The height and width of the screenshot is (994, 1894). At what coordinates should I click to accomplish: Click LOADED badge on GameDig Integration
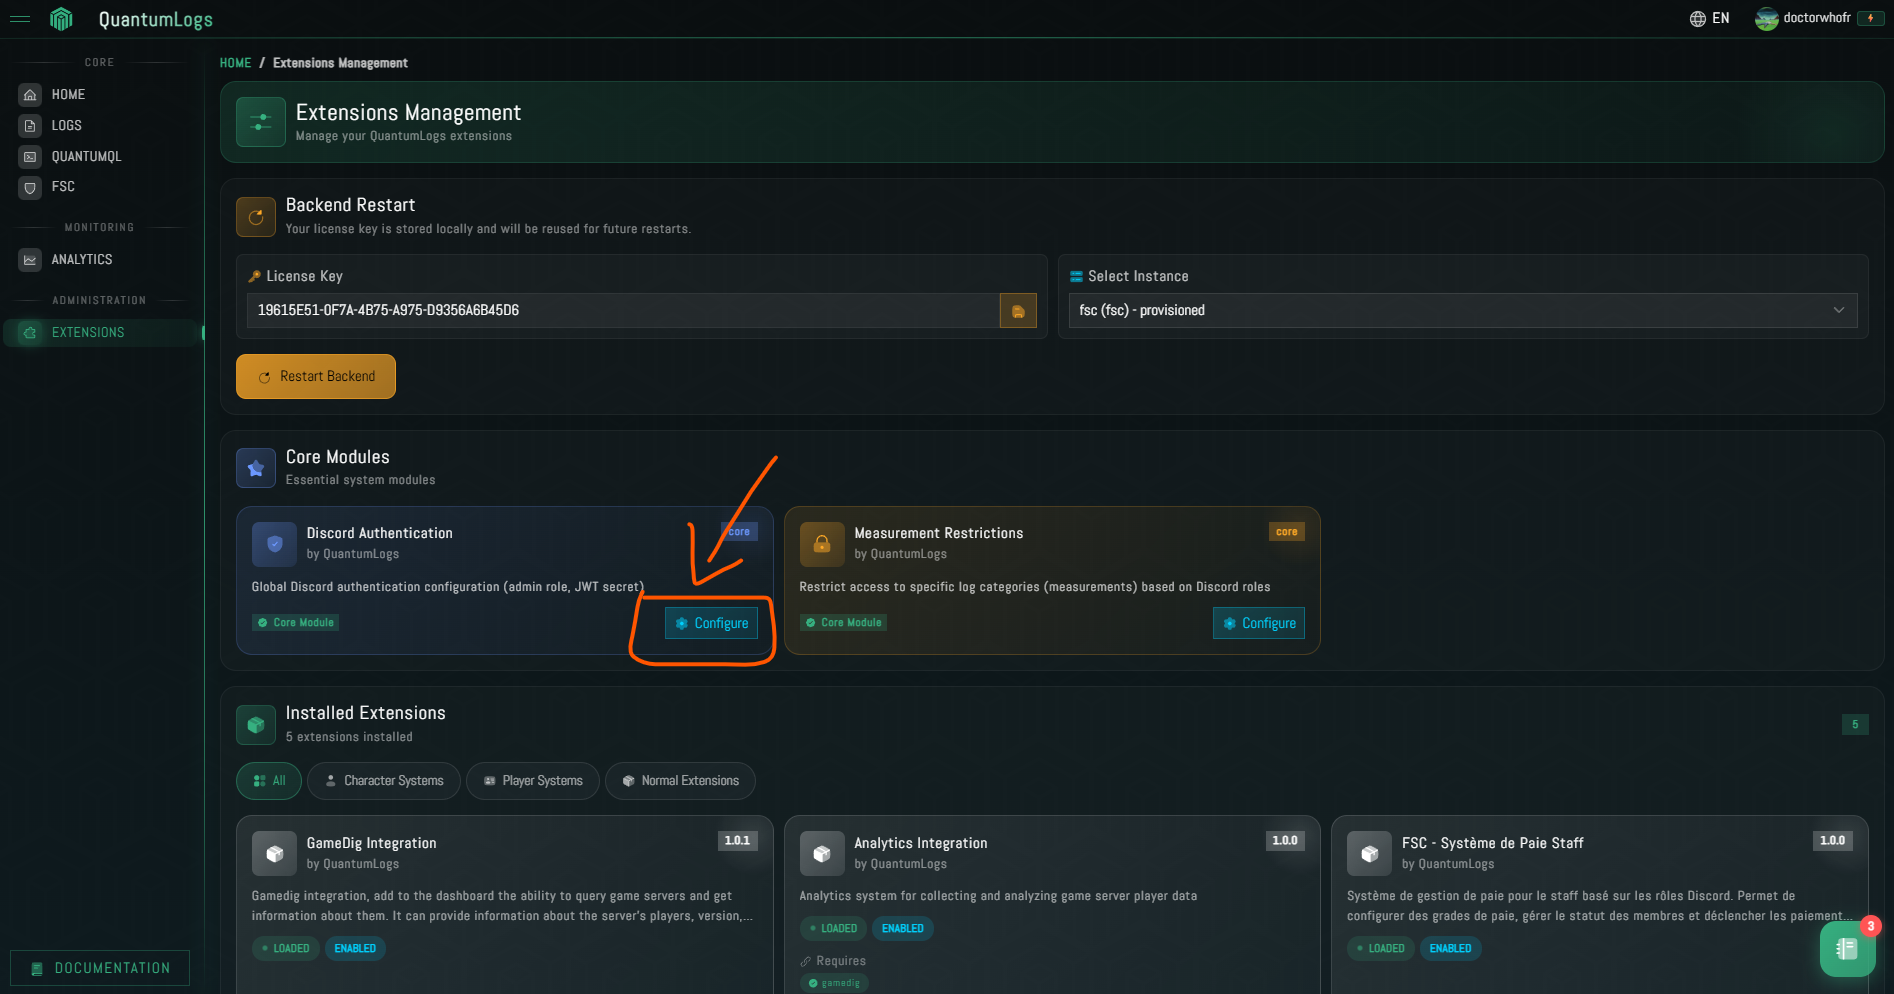(285, 948)
